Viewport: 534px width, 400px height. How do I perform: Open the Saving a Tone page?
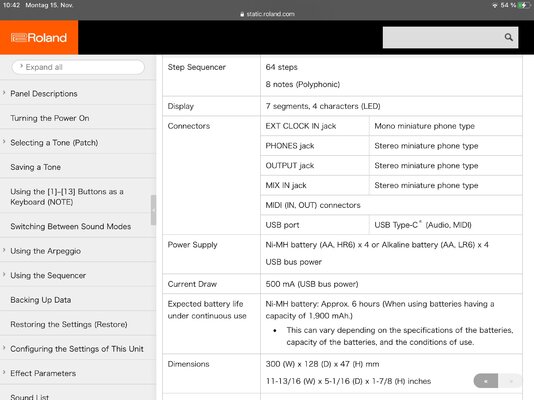pos(35,167)
